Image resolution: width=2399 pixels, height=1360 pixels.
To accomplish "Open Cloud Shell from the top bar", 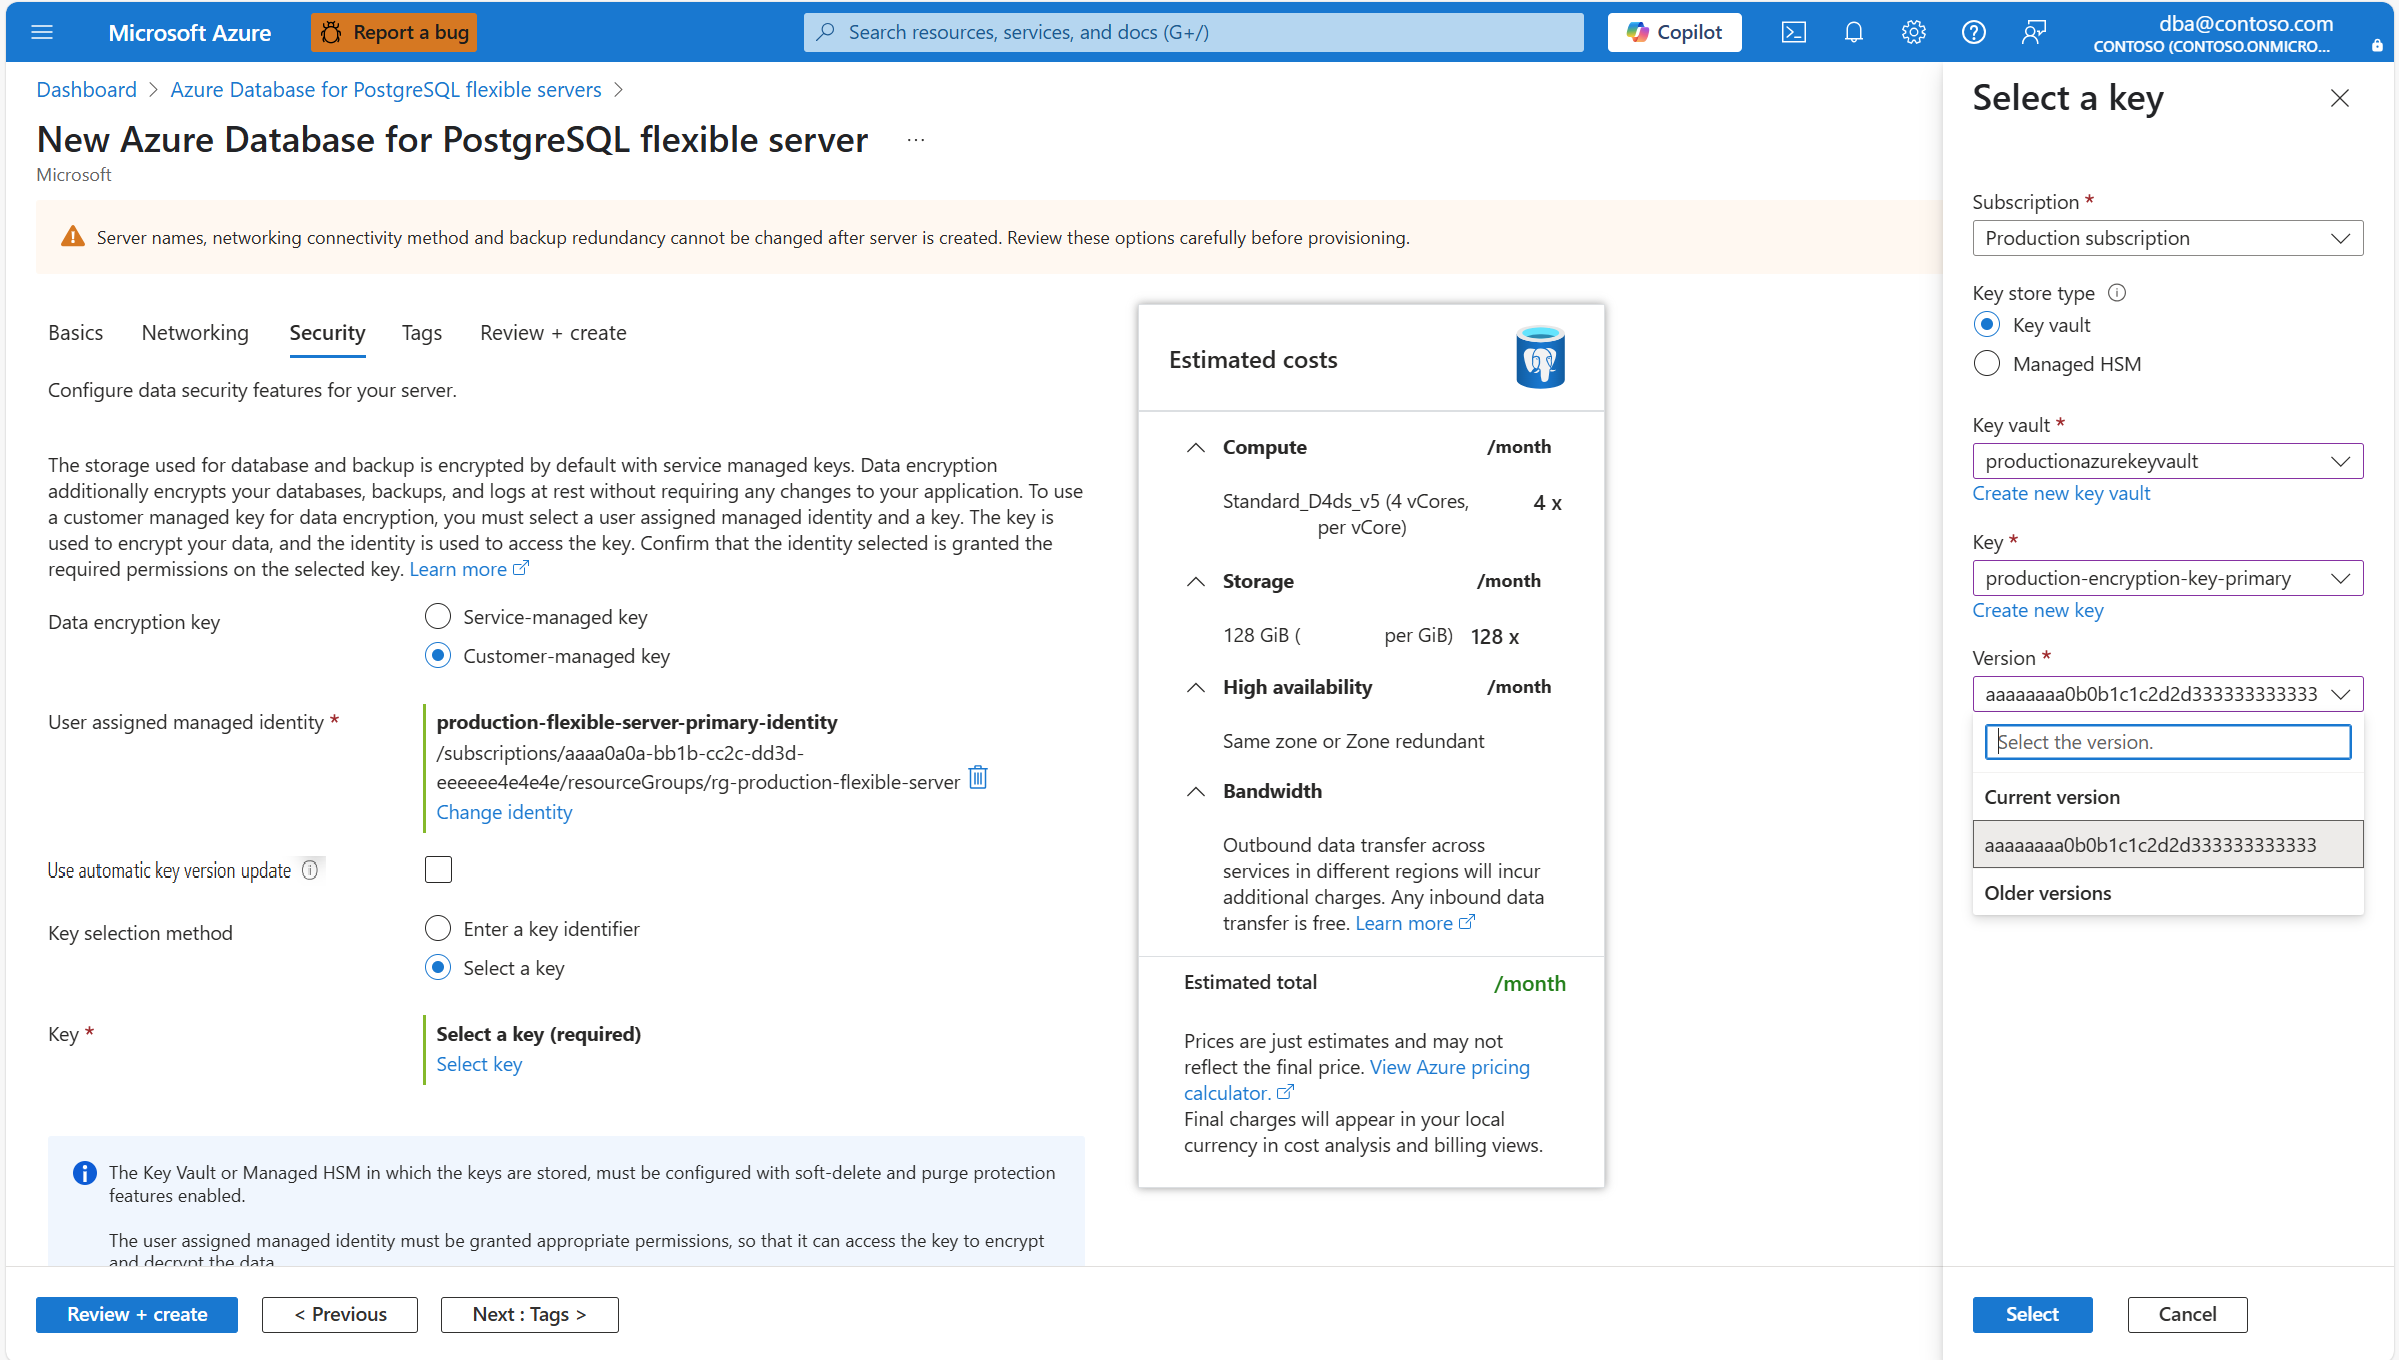I will pos(1793,33).
